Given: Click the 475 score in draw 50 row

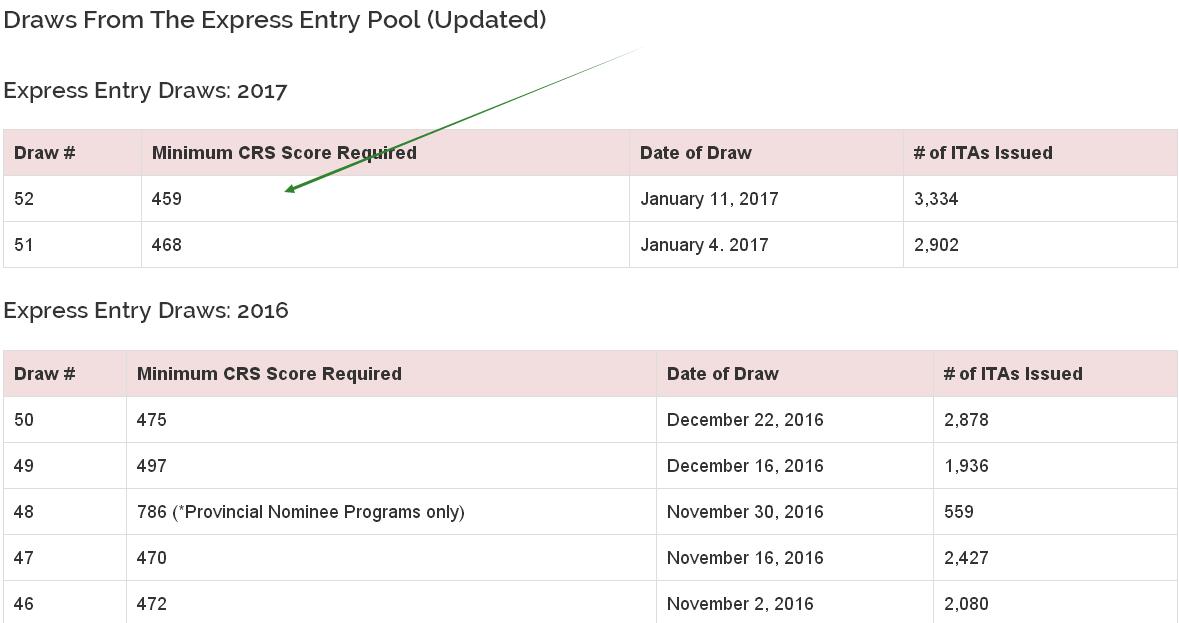Looking at the screenshot, I should click(151, 419).
